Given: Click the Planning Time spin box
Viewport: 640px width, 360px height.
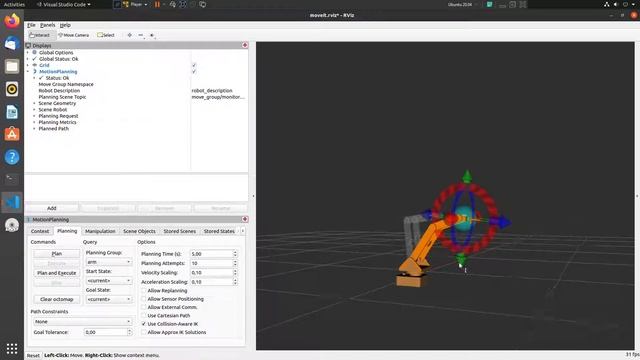Looking at the screenshot, I should click(213, 254).
